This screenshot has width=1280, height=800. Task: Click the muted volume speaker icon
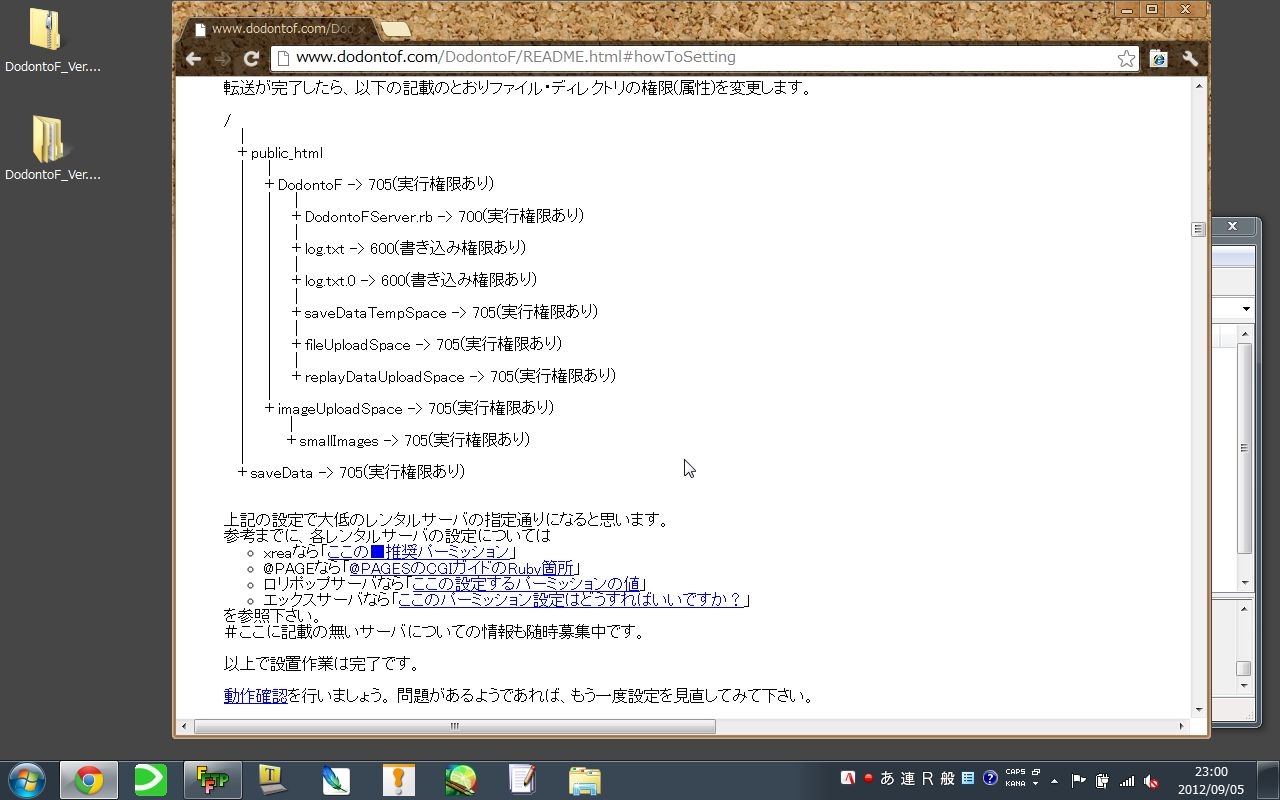(x=1151, y=781)
